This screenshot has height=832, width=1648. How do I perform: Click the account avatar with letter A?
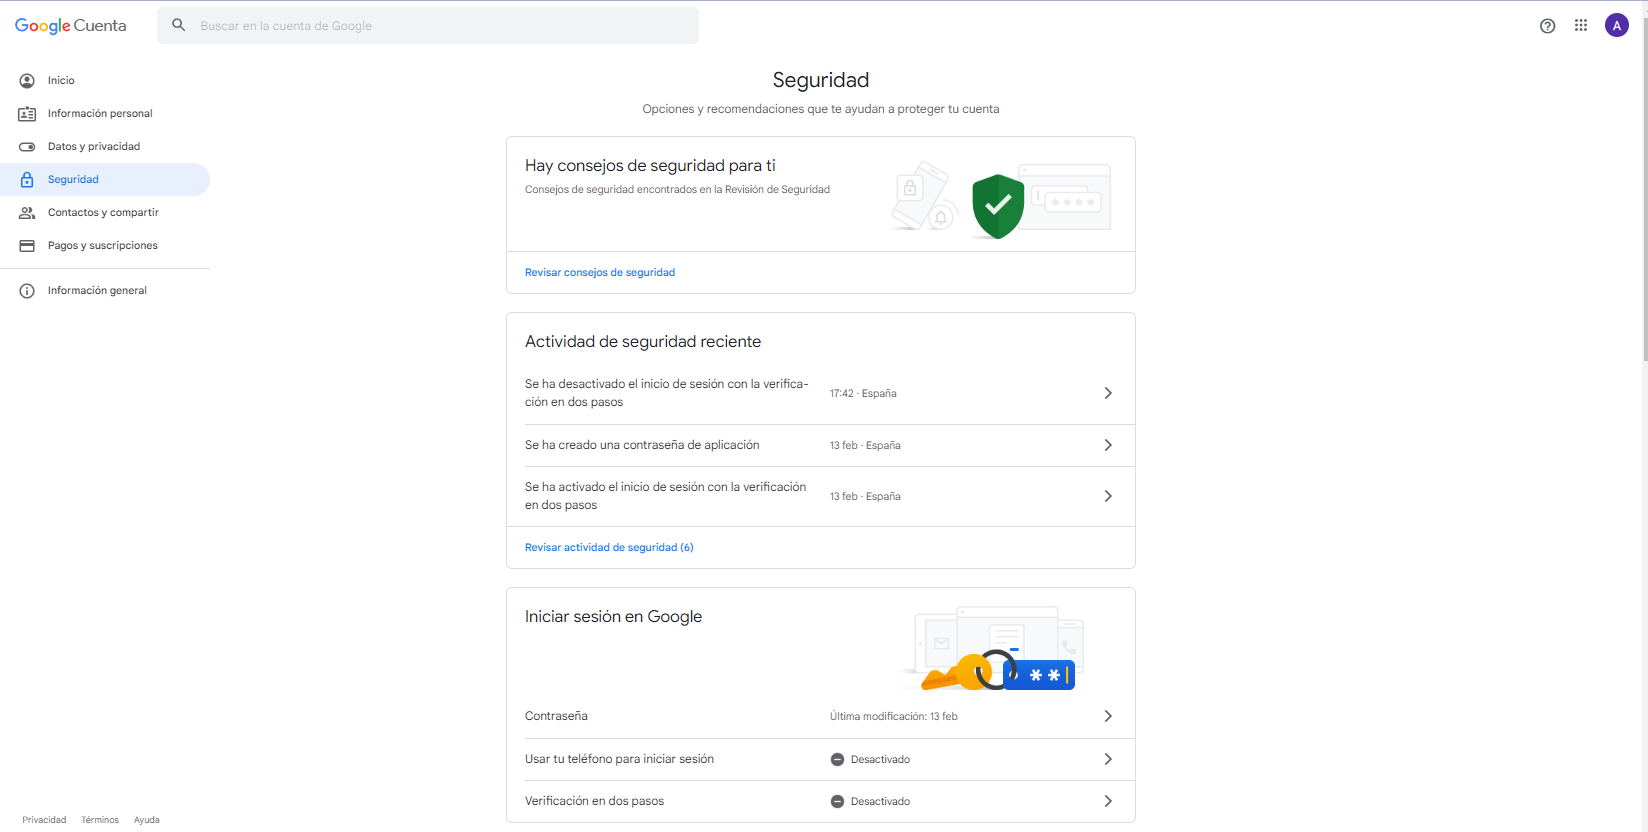point(1616,26)
